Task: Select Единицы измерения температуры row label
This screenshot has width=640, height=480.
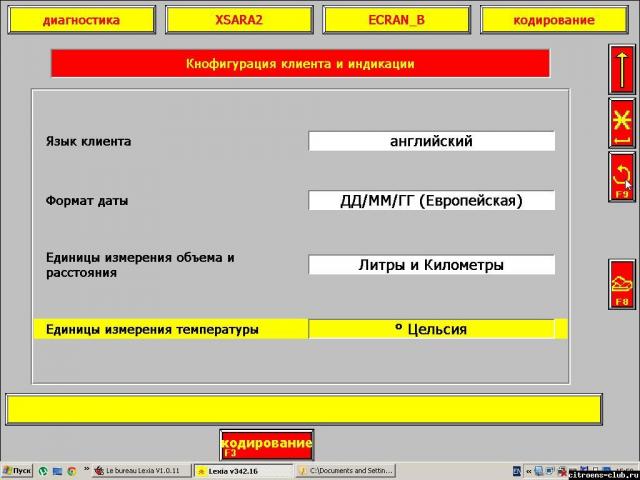Action: (x=152, y=329)
